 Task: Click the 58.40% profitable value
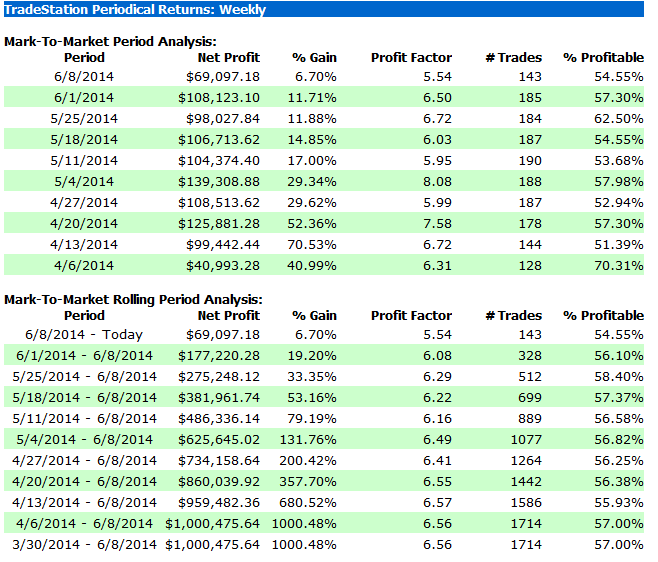coord(619,377)
